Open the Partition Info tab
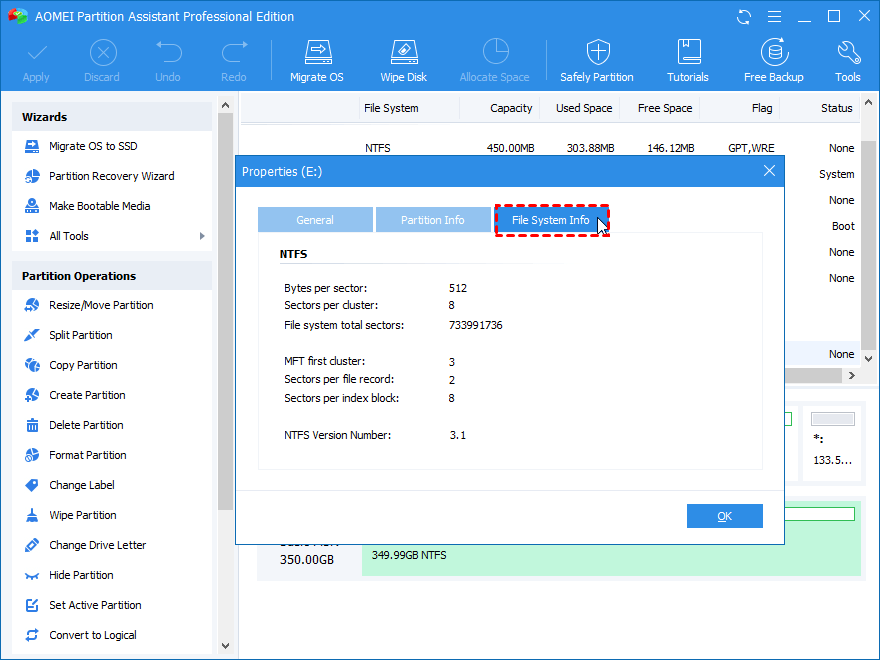Screen dimensions: 880x660 [x=432, y=220]
